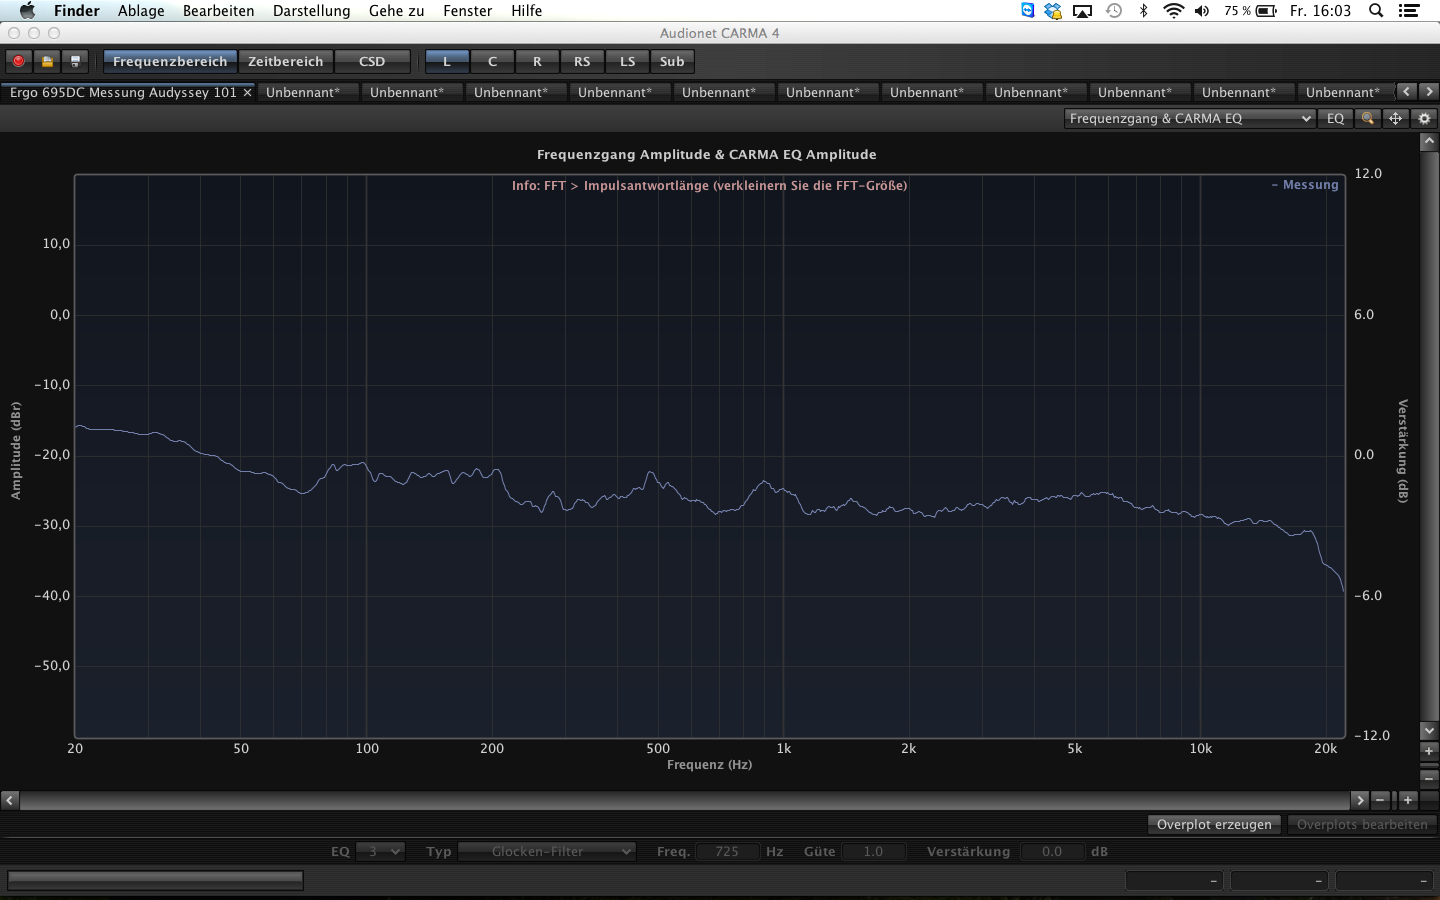The height and width of the screenshot is (900, 1440).
Task: Click the vertical scrollbar track beside the graph
Action: point(1428,436)
